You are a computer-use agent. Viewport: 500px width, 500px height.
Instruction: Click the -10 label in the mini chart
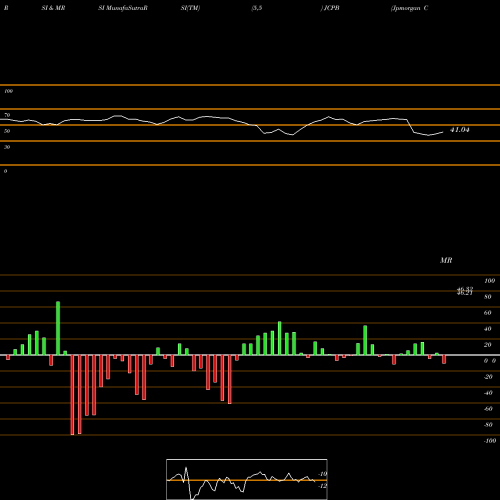pyautogui.click(x=323, y=474)
